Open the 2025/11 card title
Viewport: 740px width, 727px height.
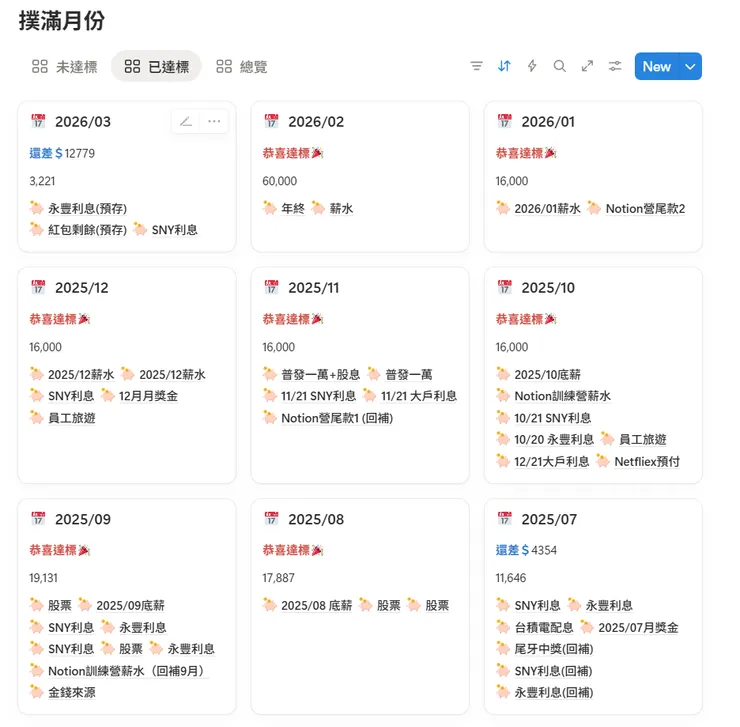[x=313, y=288]
